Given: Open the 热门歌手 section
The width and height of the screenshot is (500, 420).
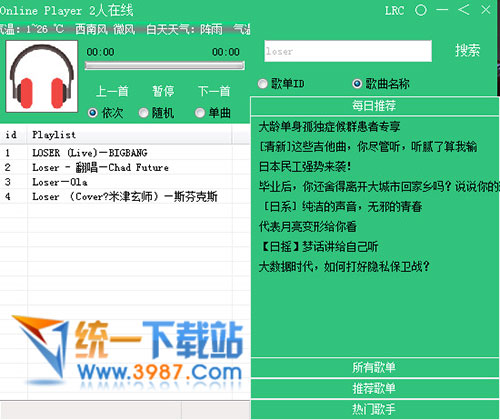Looking at the screenshot, I should tap(374, 409).
